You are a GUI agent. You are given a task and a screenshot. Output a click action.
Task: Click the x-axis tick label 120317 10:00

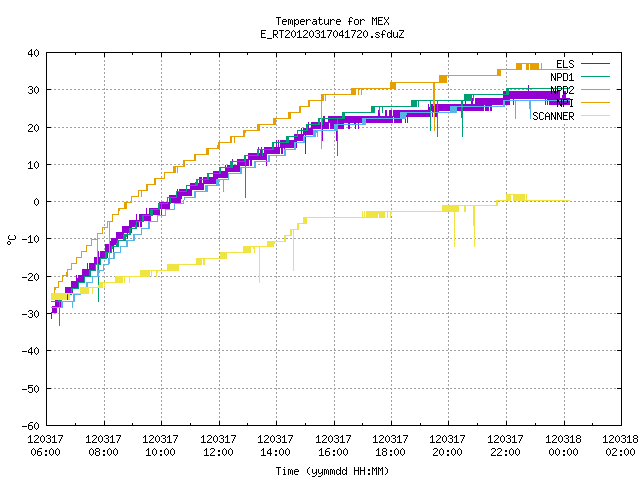pos(160,445)
